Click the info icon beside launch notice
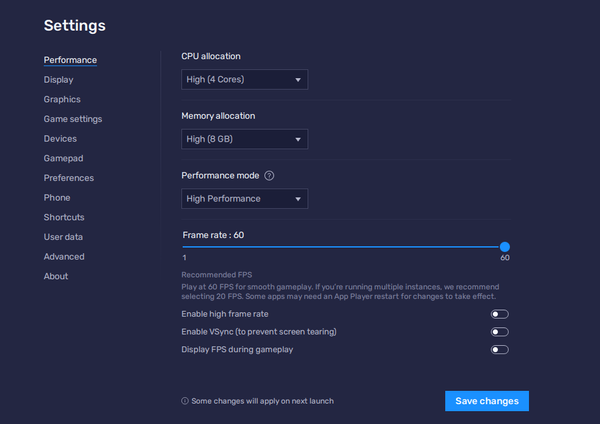Screen dimensions: 600x424 (x=185, y=401)
